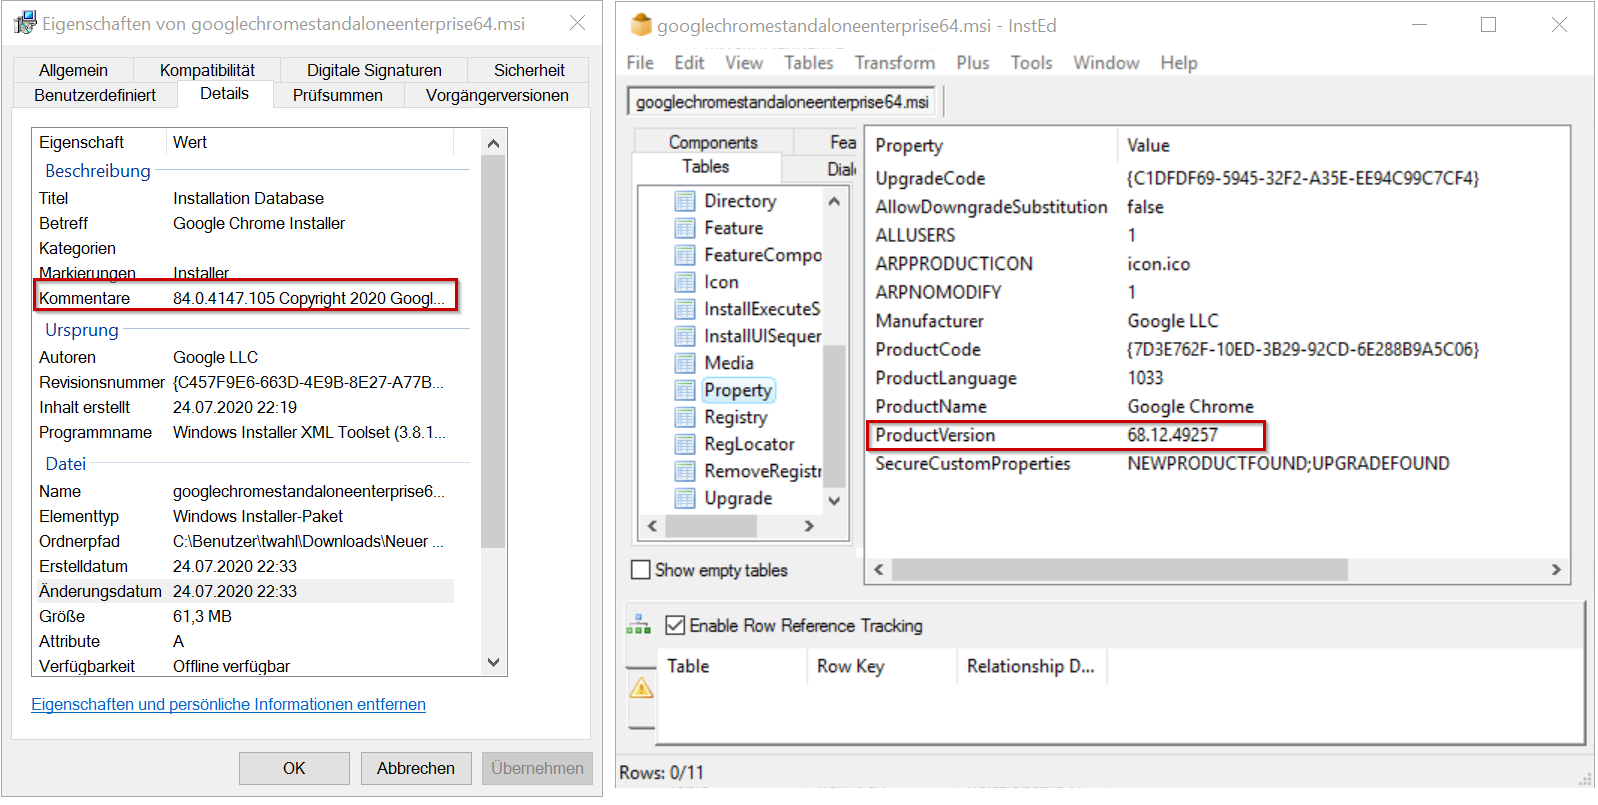The image size is (1598, 805).
Task: Open the Help menu
Action: point(1179,63)
